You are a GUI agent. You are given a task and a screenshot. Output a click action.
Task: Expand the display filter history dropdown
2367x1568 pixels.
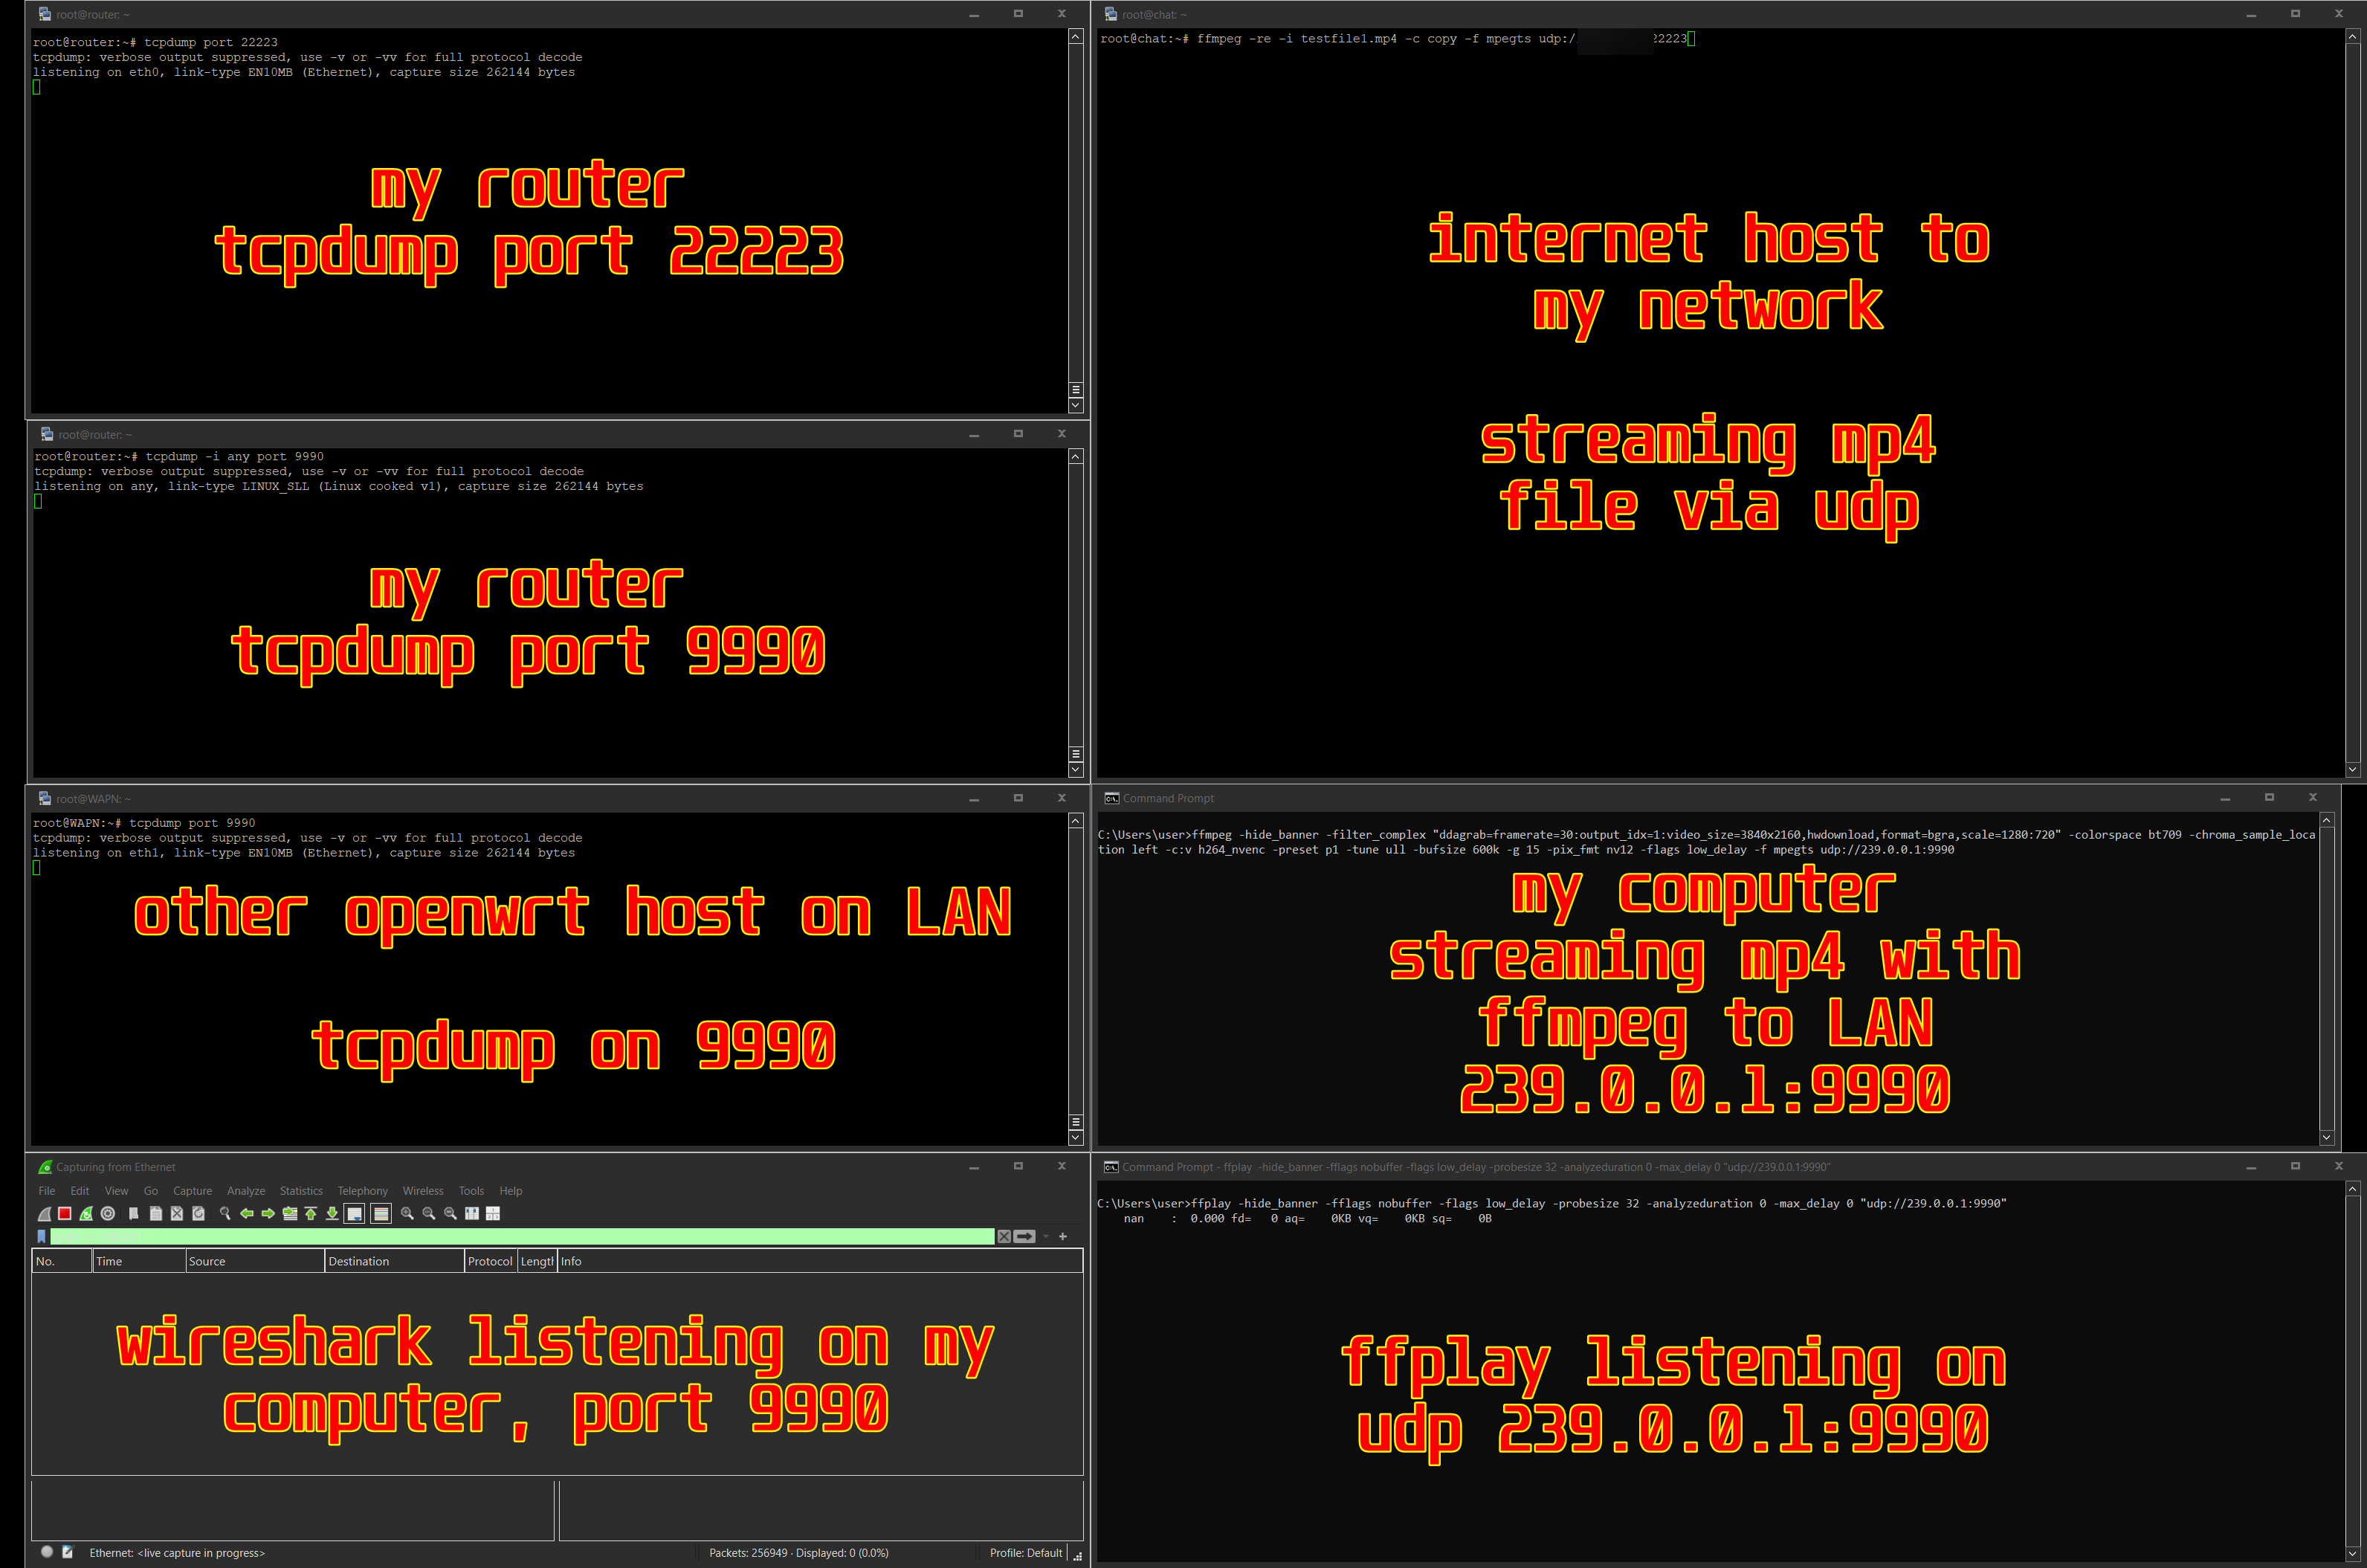(1046, 1237)
